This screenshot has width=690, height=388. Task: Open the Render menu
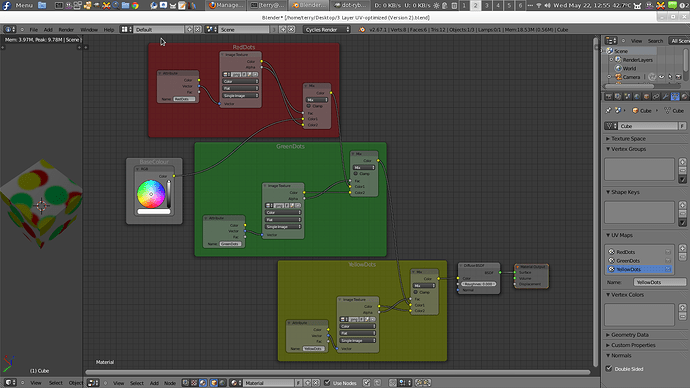66,29
